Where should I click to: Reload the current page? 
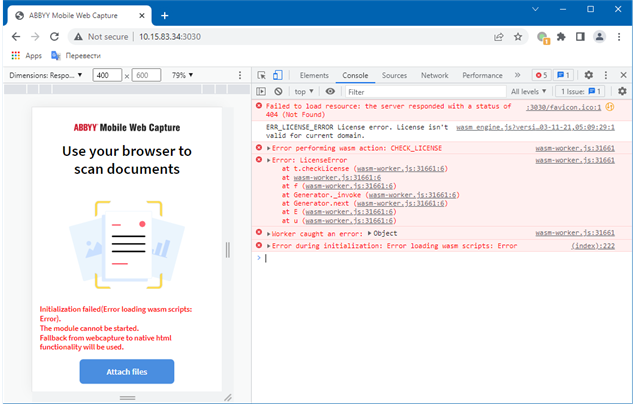point(54,37)
